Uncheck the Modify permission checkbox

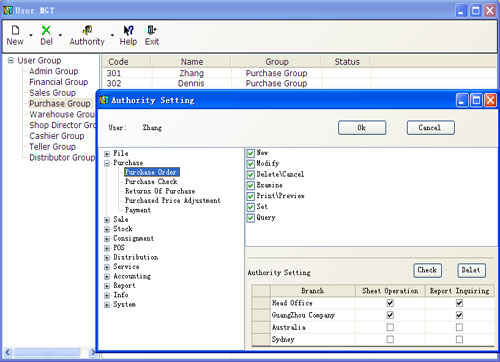tap(251, 164)
